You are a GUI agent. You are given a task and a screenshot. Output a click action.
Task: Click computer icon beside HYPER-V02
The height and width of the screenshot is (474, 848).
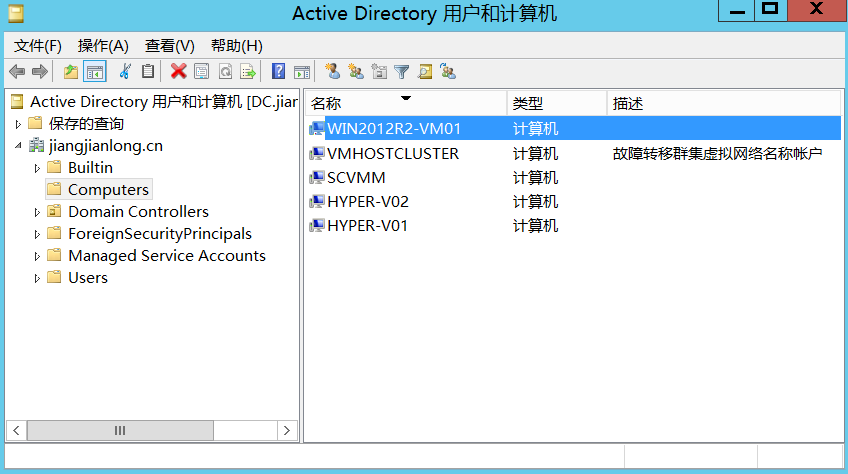click(316, 202)
